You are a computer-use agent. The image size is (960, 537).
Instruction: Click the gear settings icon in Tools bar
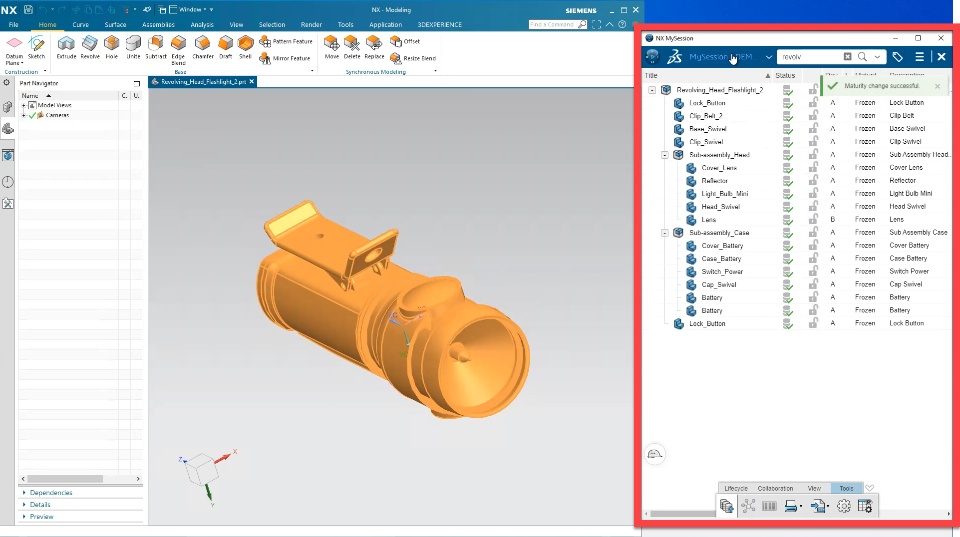843,506
